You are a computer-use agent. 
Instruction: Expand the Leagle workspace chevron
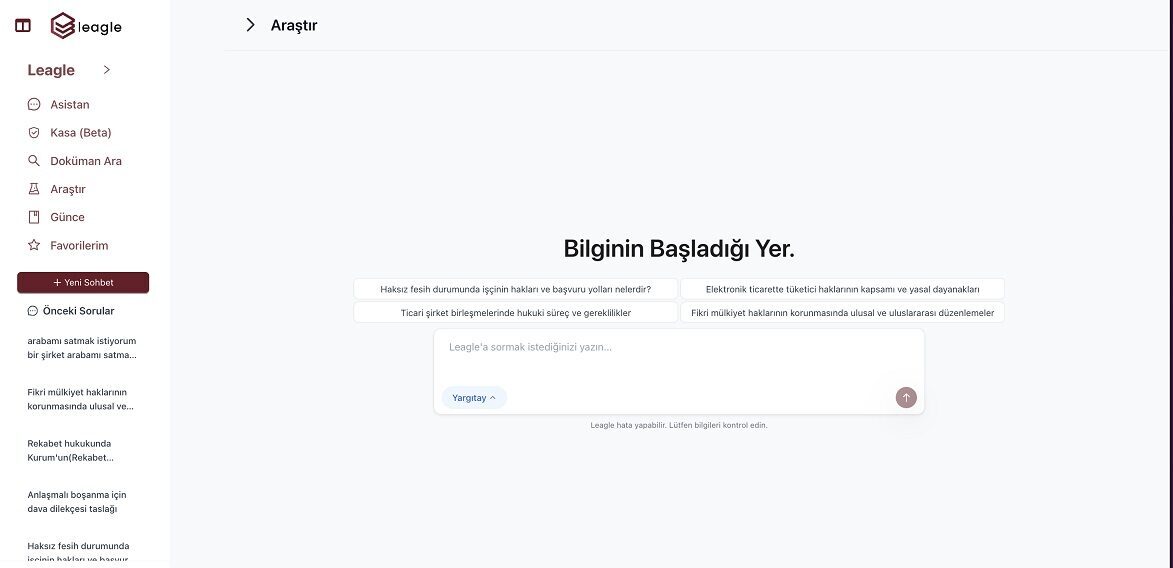(x=107, y=70)
